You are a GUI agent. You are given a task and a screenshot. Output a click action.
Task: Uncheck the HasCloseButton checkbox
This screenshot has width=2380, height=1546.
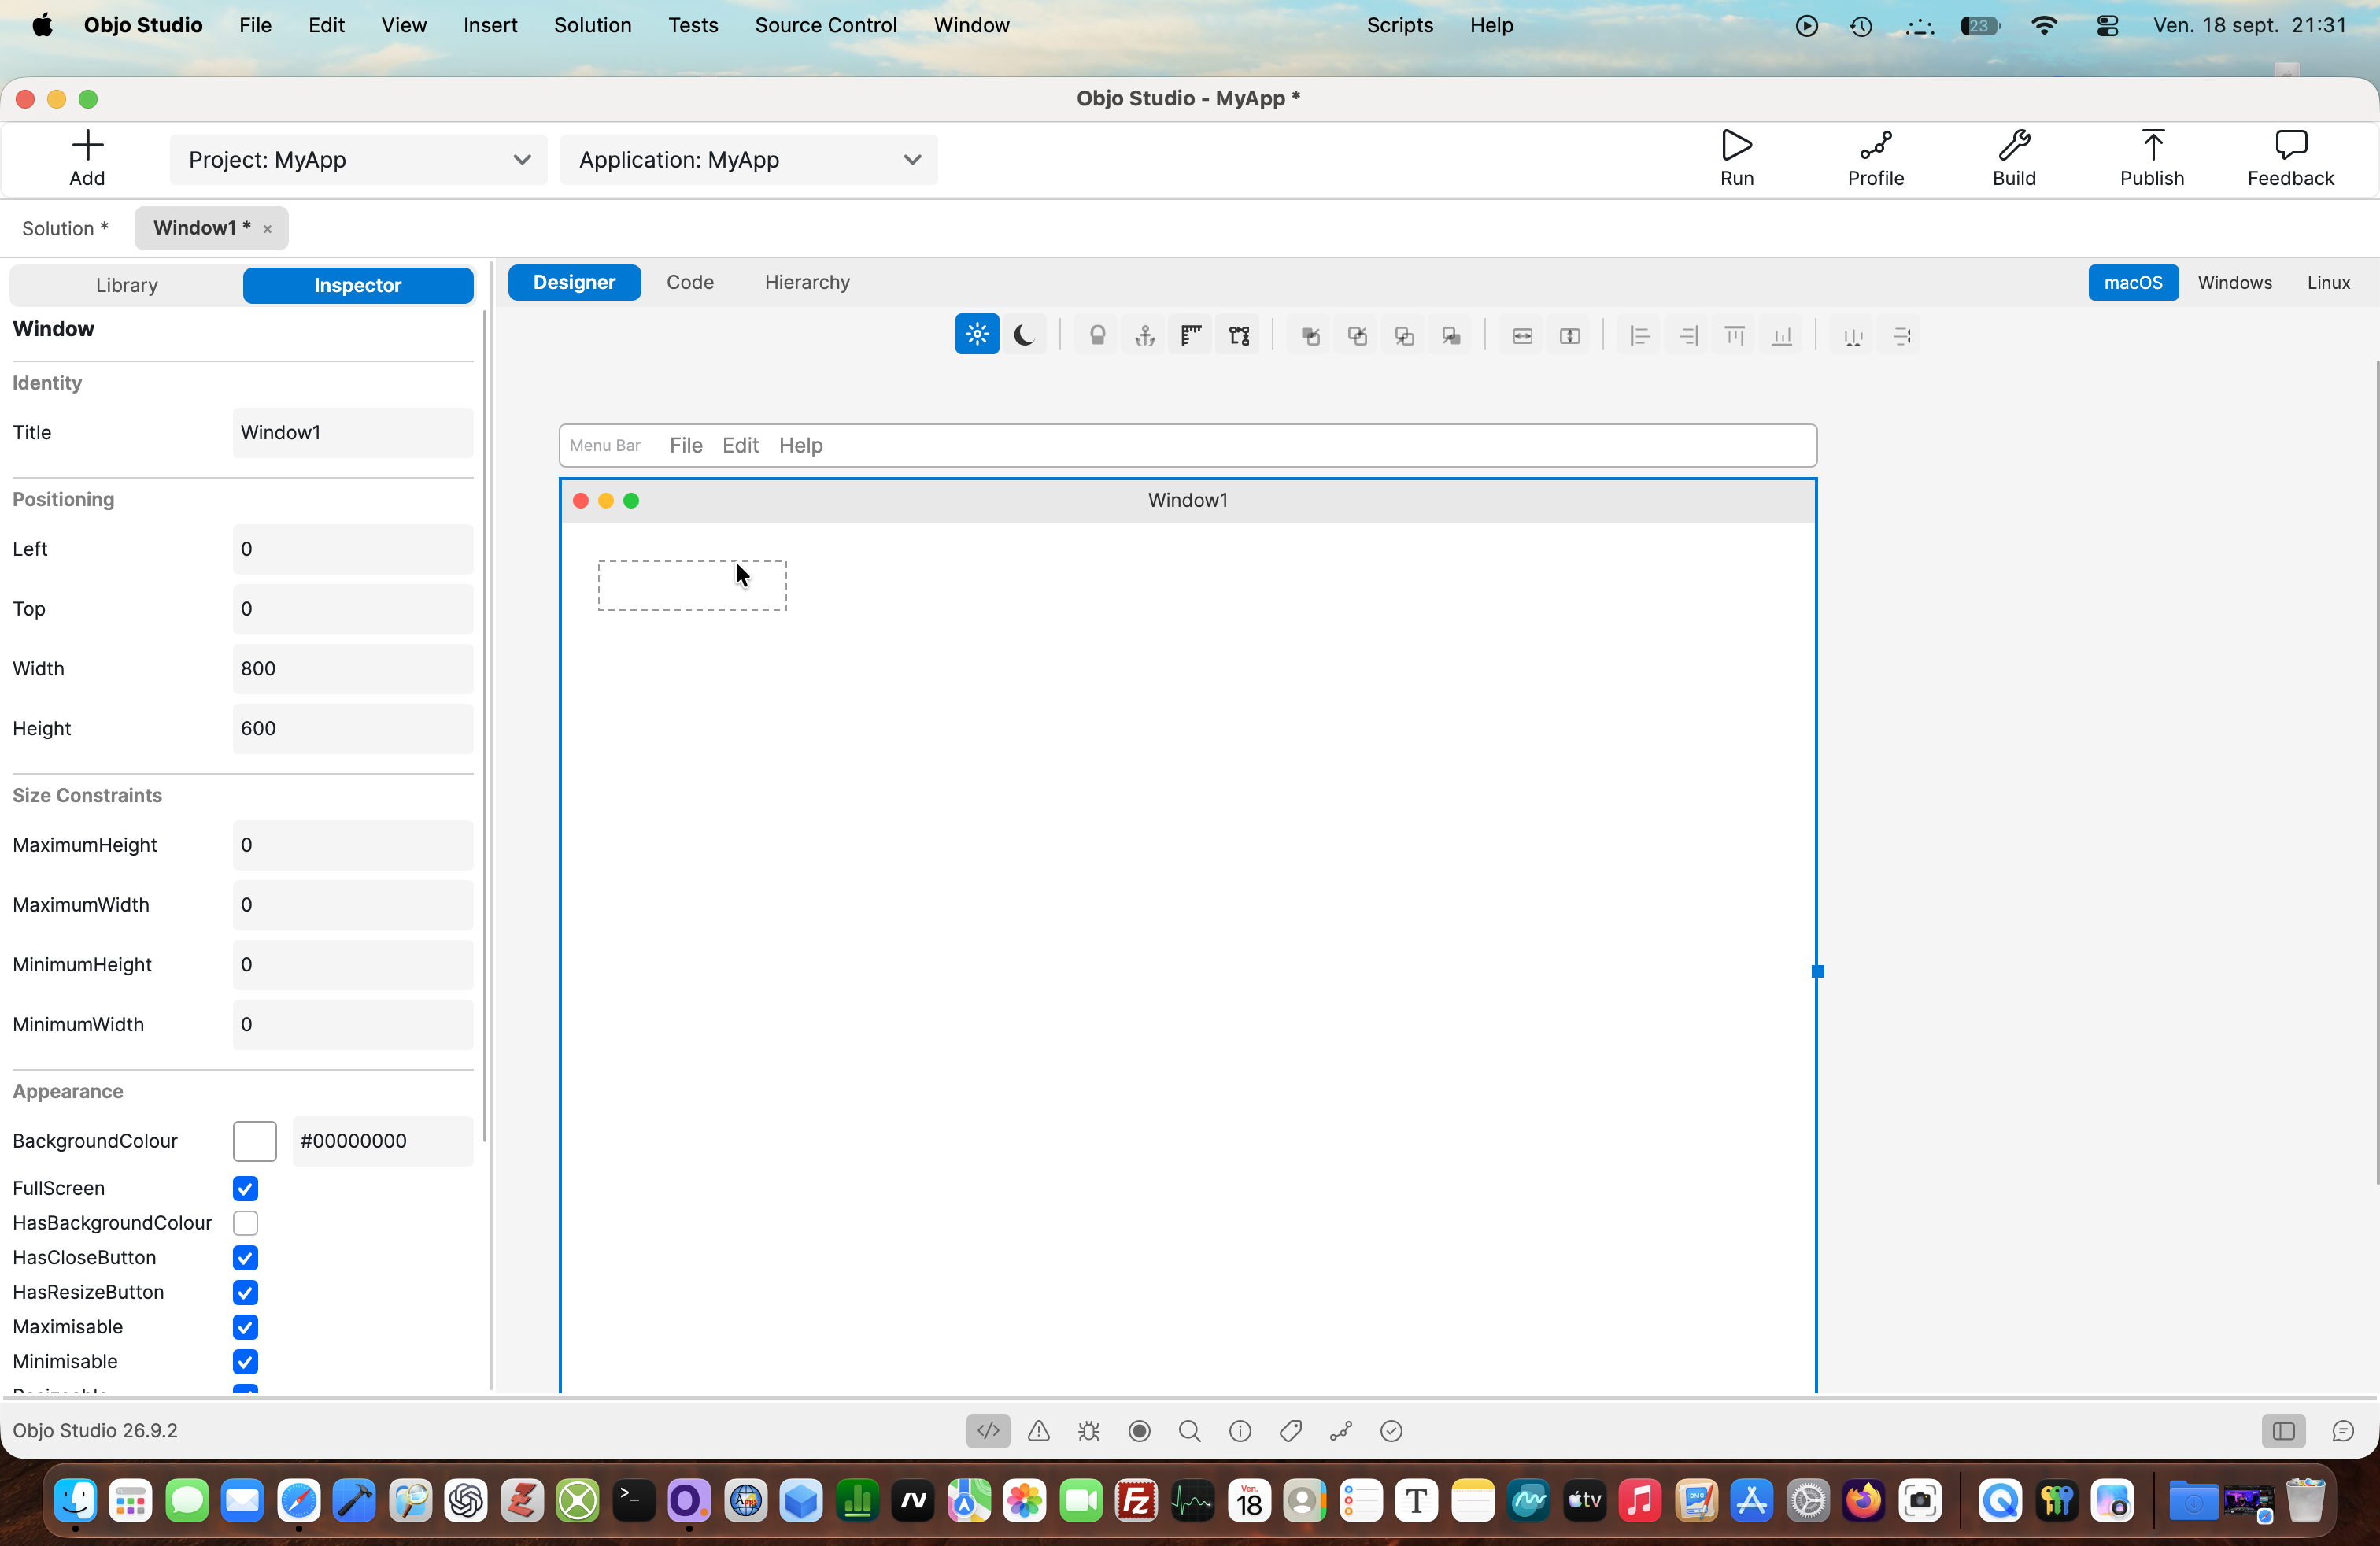(x=245, y=1258)
